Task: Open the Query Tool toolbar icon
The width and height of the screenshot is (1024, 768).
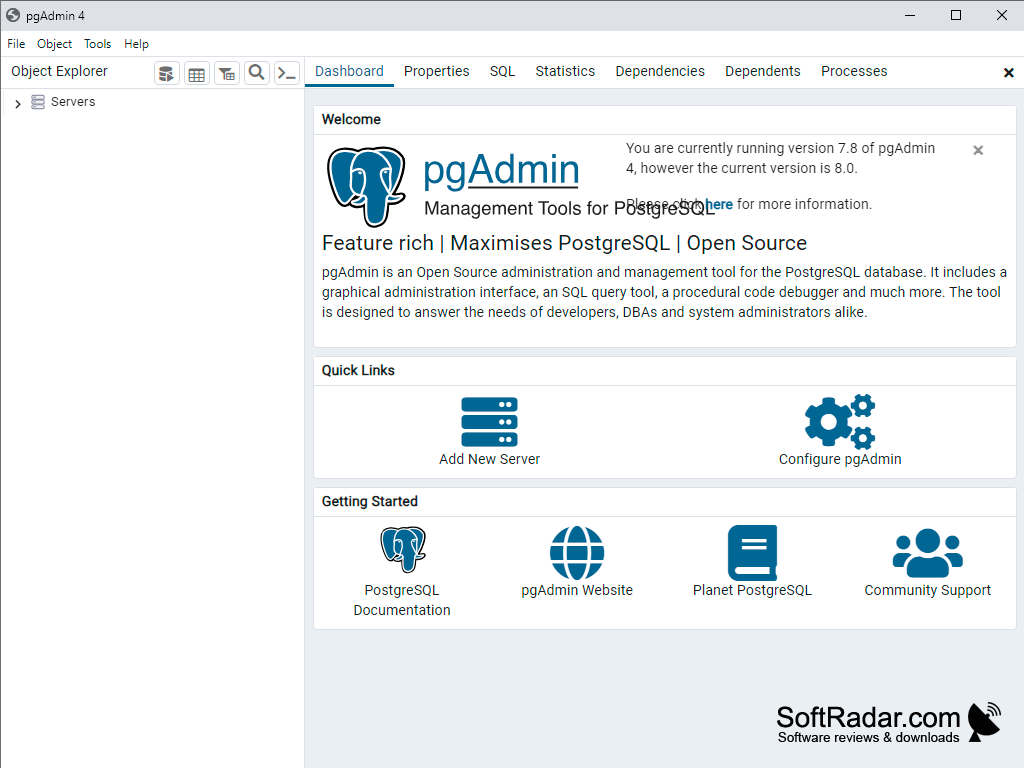Action: point(167,73)
